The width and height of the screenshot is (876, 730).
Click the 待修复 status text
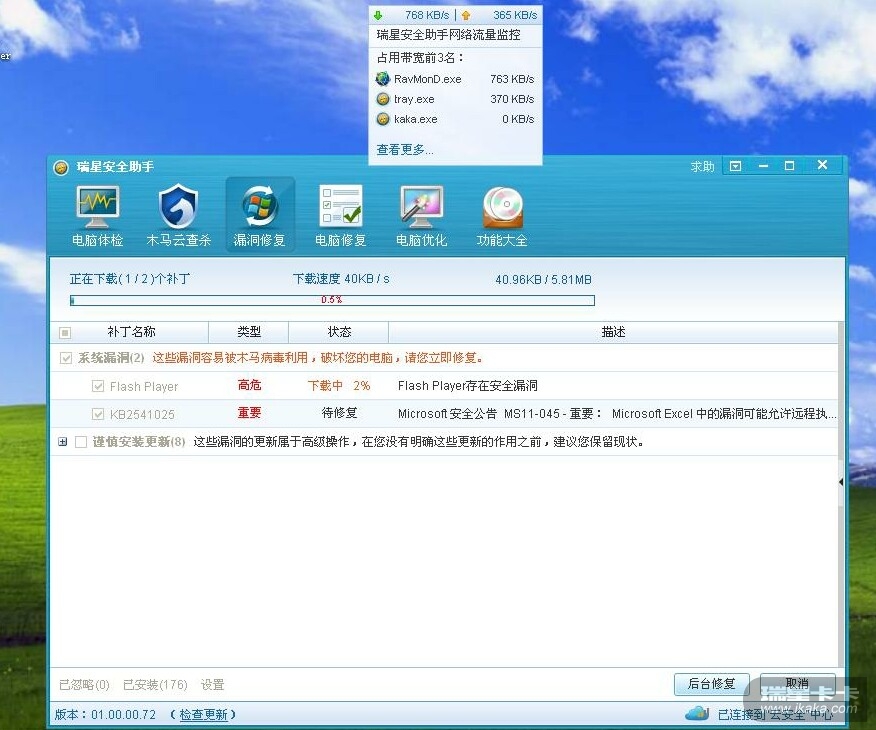(x=339, y=413)
